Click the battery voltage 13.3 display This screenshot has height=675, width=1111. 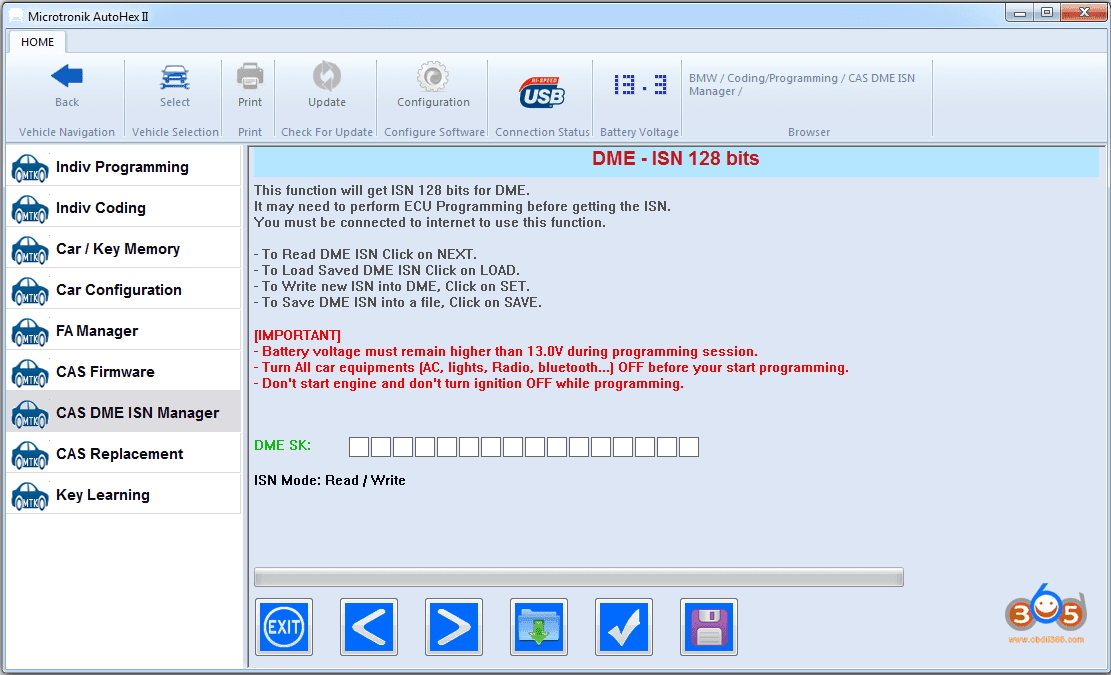(x=640, y=85)
